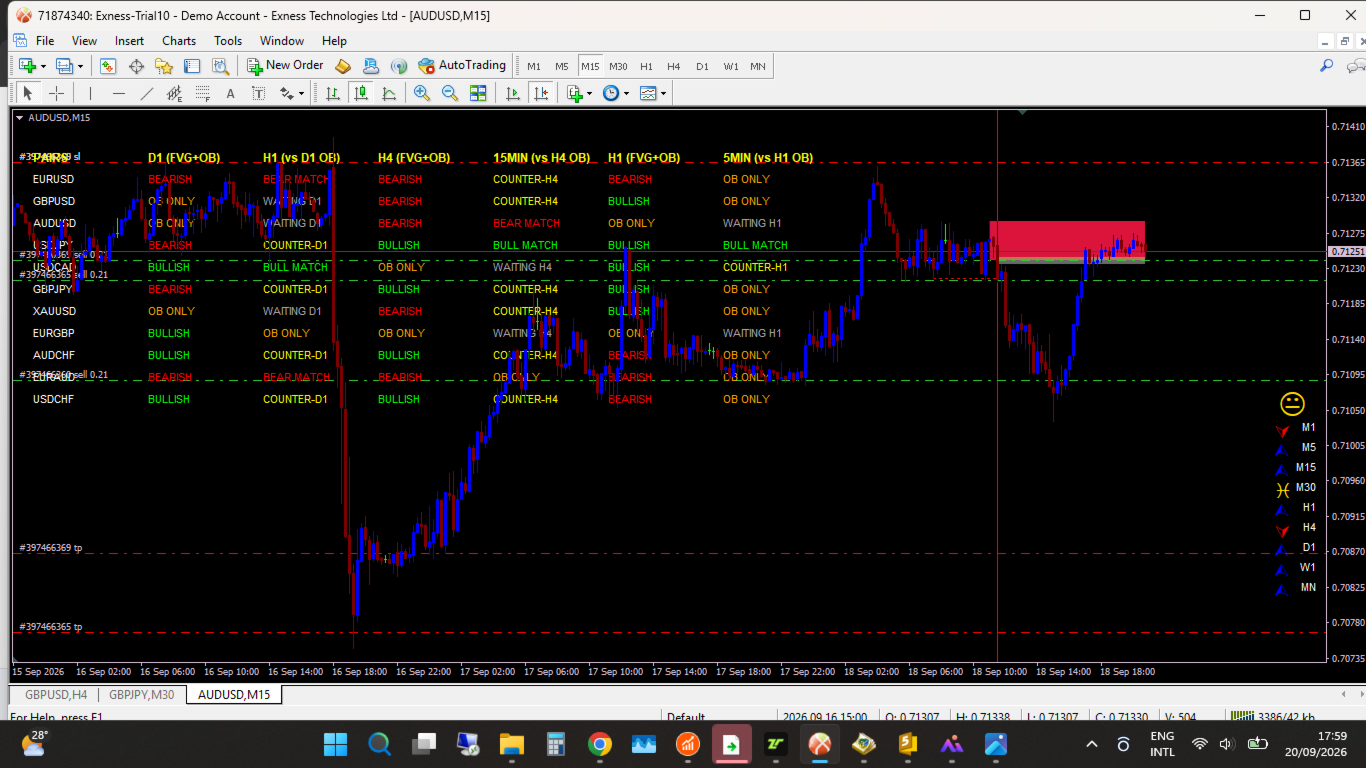1366x768 pixels.
Task: Click the New Order button
Action: pyautogui.click(x=285, y=66)
